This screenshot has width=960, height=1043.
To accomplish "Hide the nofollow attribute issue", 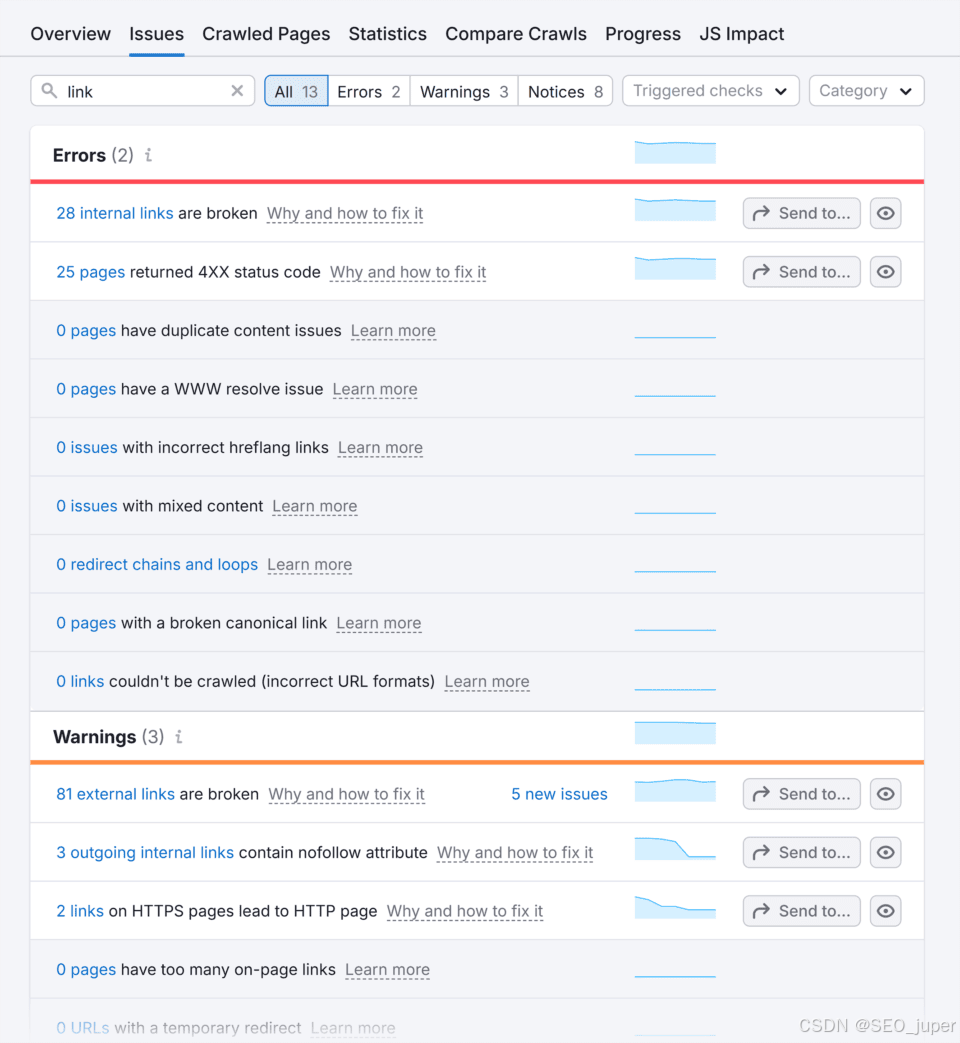I will point(885,853).
